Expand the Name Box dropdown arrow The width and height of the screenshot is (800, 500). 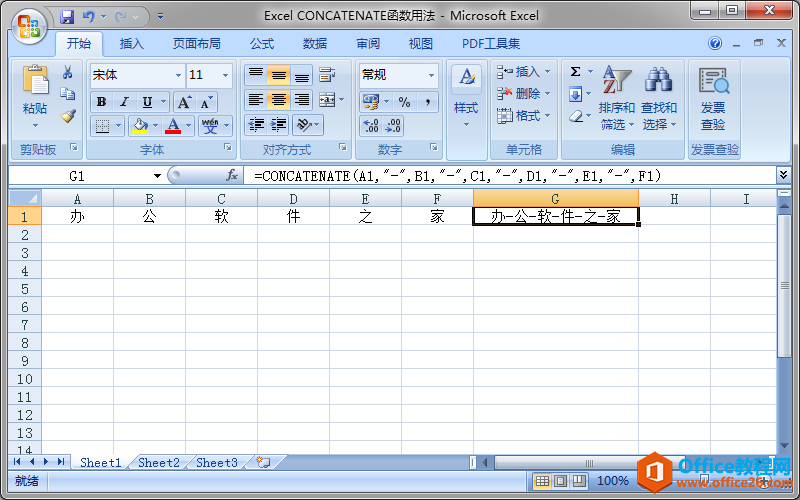(157, 176)
